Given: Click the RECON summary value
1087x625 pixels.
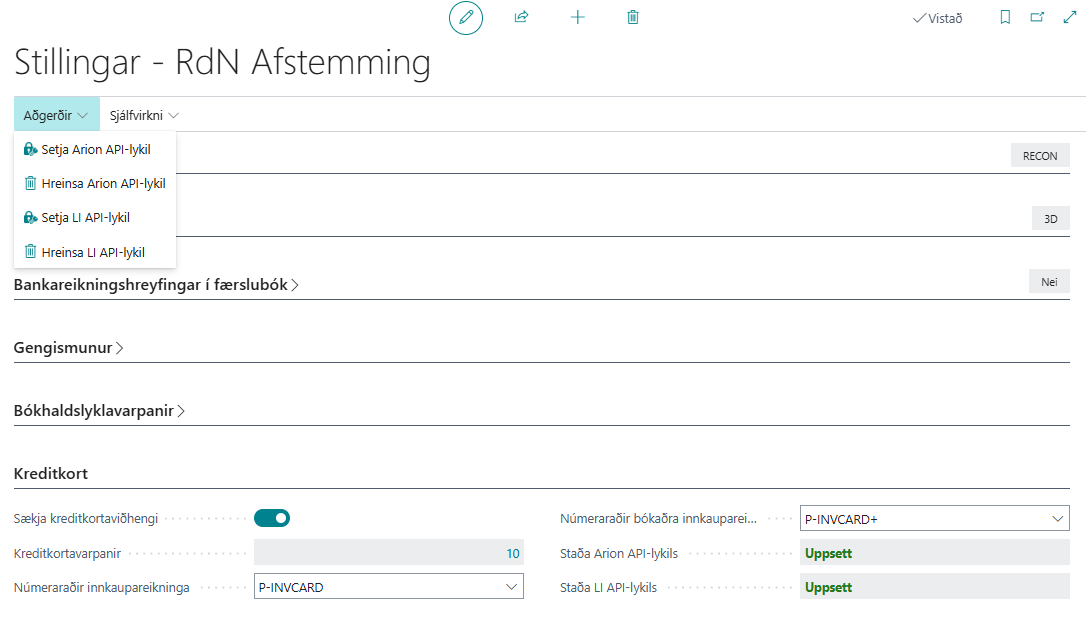Looking at the screenshot, I should 1040,156.
